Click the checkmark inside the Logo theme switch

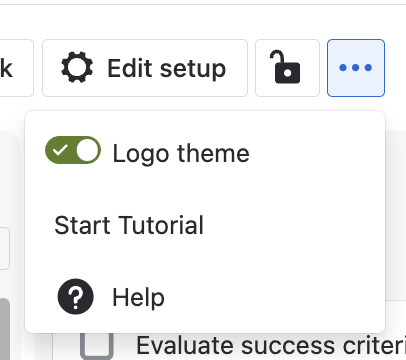point(60,150)
